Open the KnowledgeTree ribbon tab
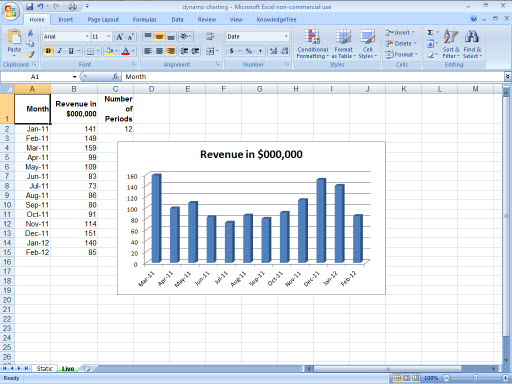The image size is (512, 384). coord(276,20)
